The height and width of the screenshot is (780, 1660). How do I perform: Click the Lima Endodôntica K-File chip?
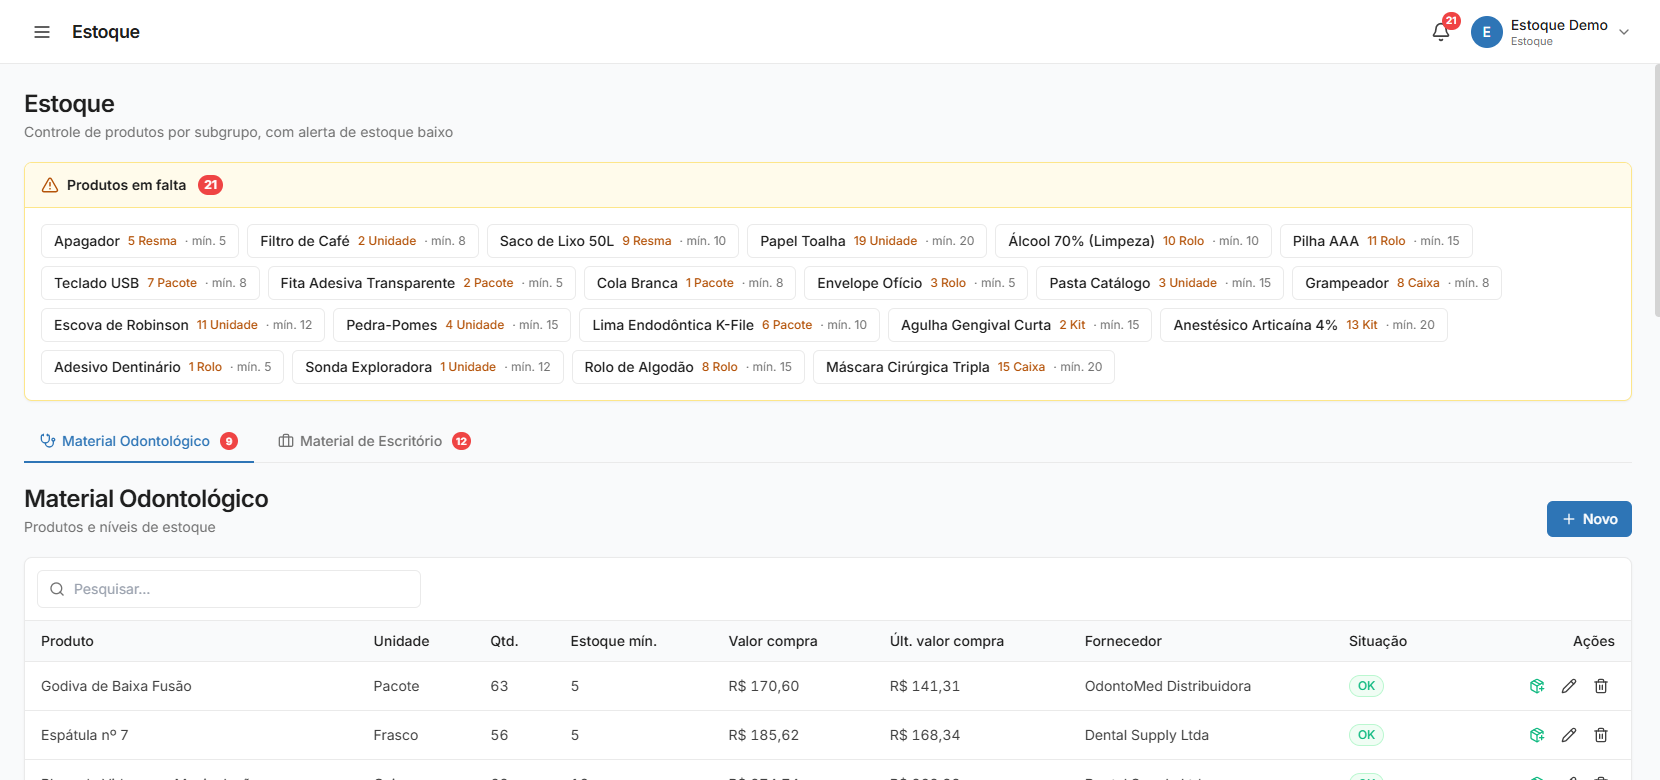730,325
